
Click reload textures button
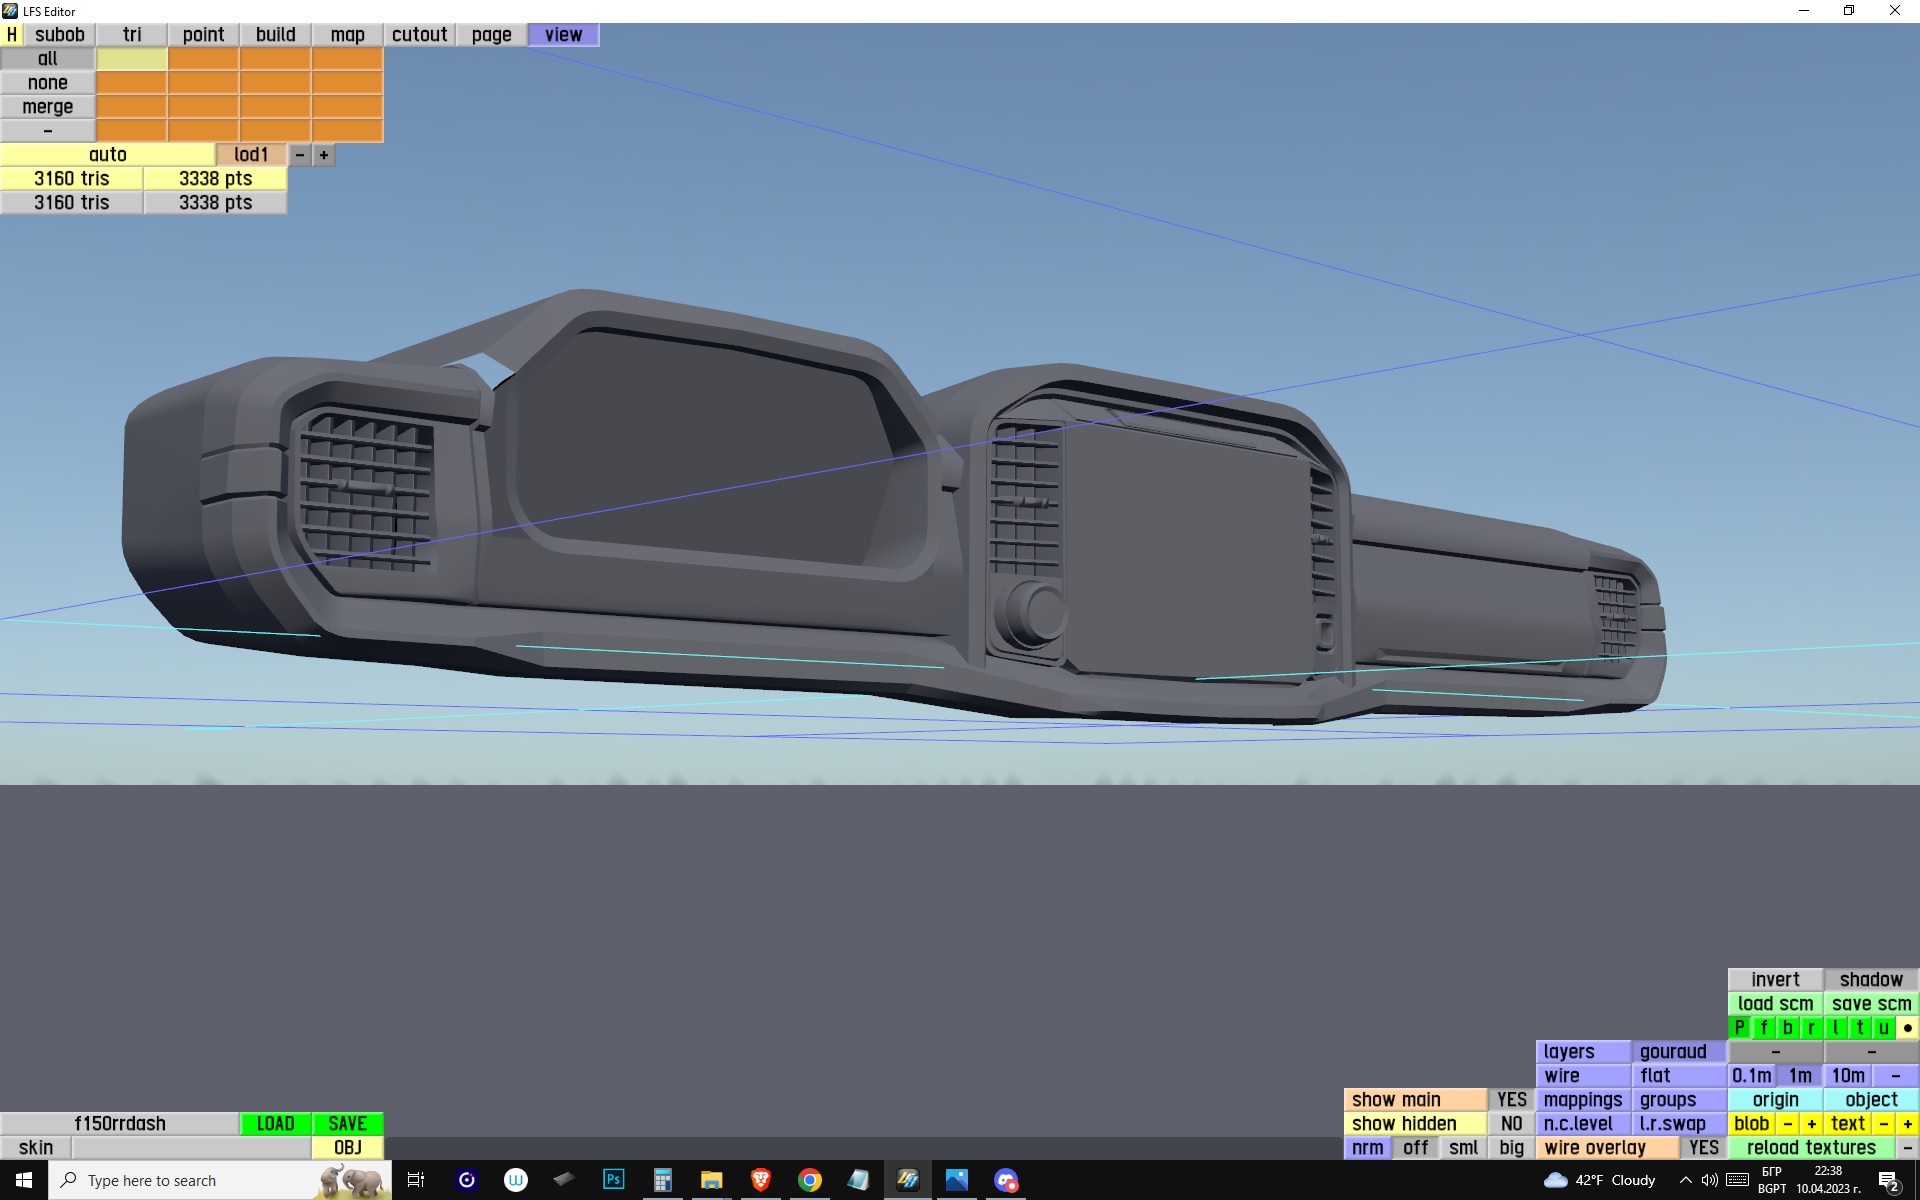point(1811,1147)
